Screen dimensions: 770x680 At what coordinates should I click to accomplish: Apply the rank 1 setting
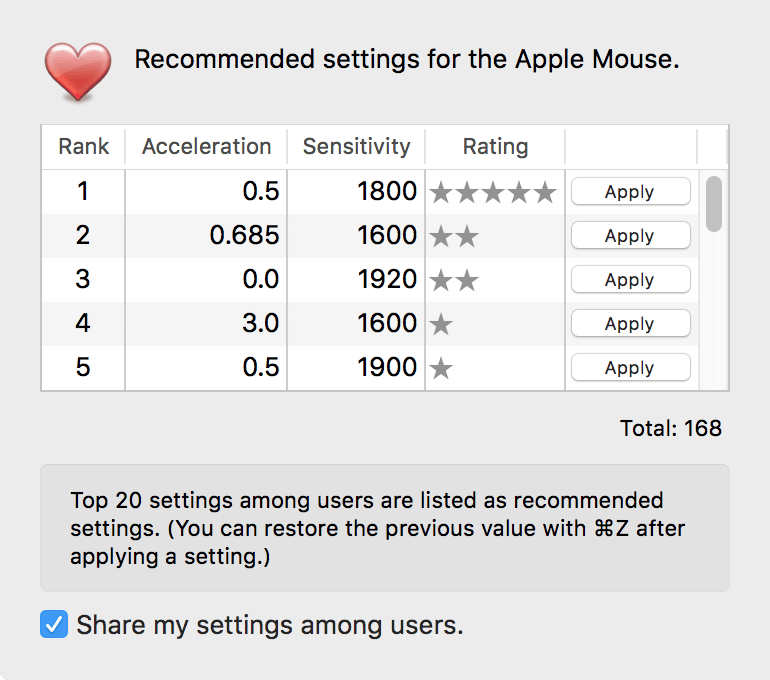pos(630,192)
